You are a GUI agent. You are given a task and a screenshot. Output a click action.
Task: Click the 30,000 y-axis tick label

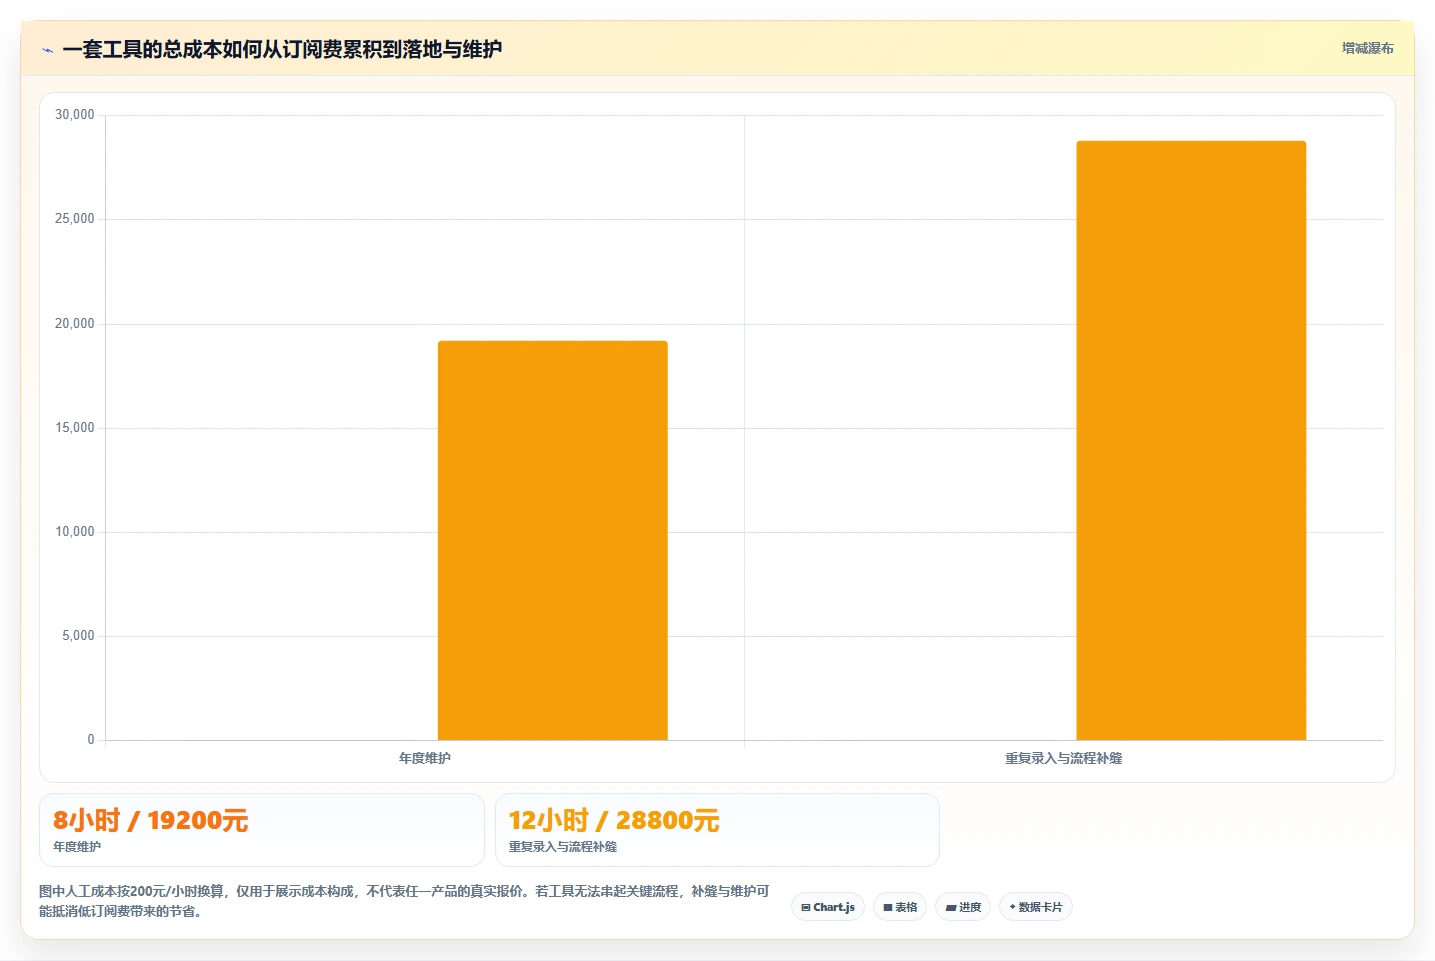tap(75, 115)
